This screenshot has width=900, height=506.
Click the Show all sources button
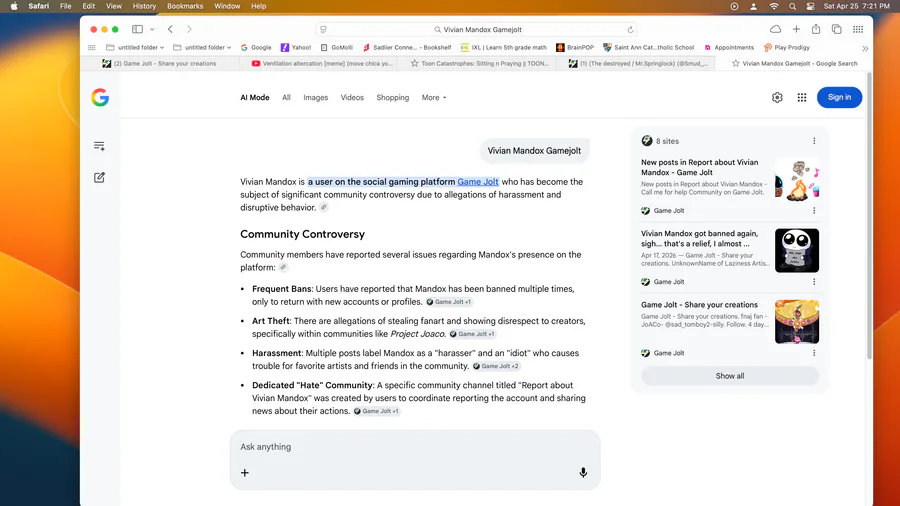(x=729, y=376)
